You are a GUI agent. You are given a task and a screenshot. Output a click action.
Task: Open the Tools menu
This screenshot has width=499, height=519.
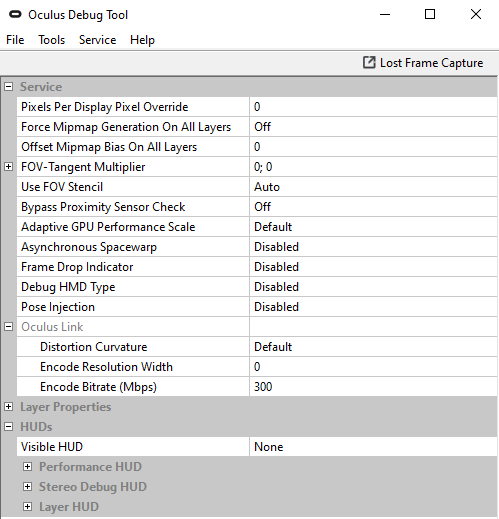(x=52, y=40)
